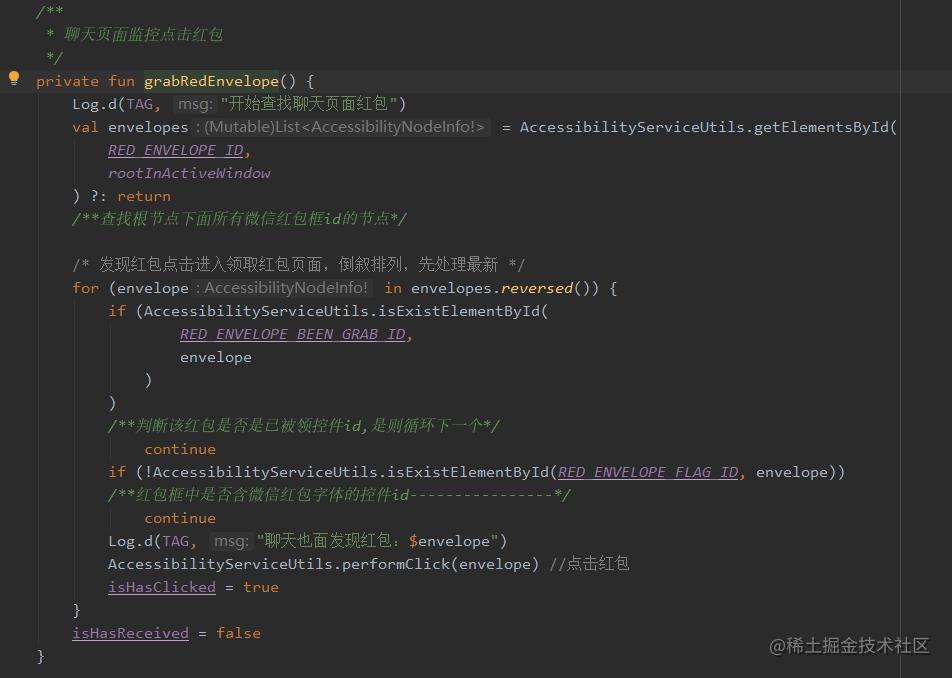
Task: Click the comment 聊天页面监控点击红包
Action: point(143,35)
